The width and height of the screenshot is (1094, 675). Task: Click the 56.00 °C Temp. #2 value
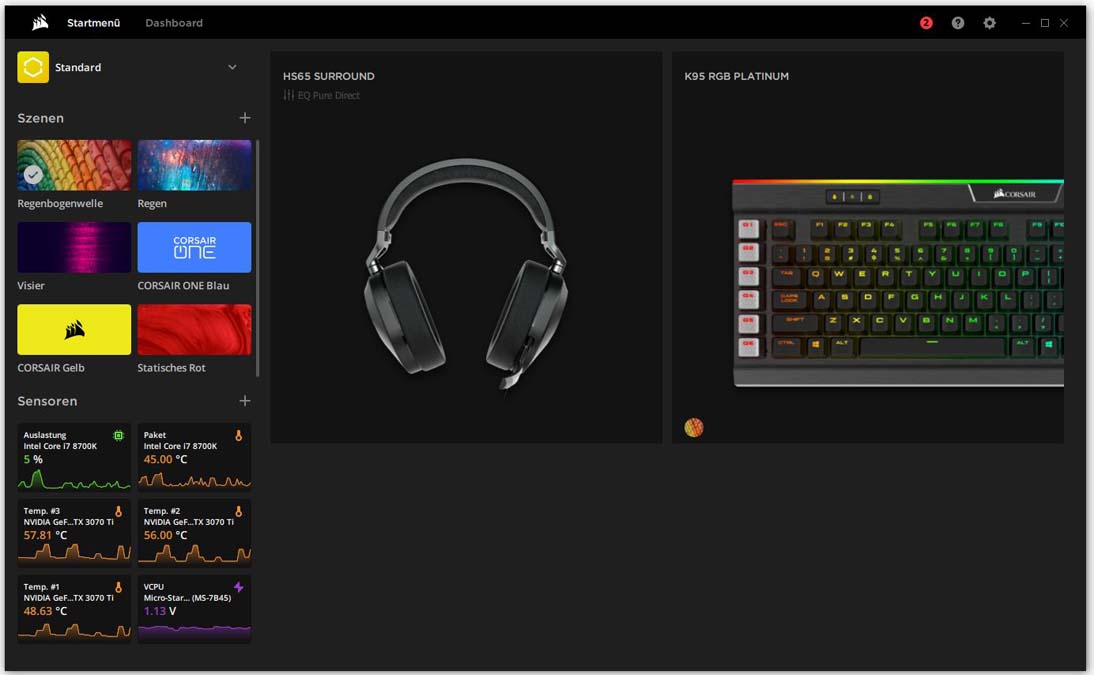165,535
